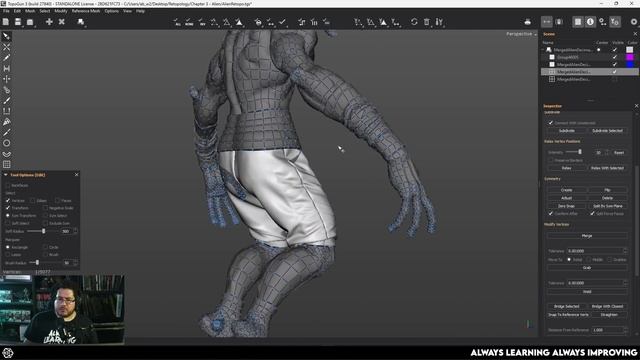Open the Edit menu
The width and height of the screenshot is (640, 360).
(17, 11)
